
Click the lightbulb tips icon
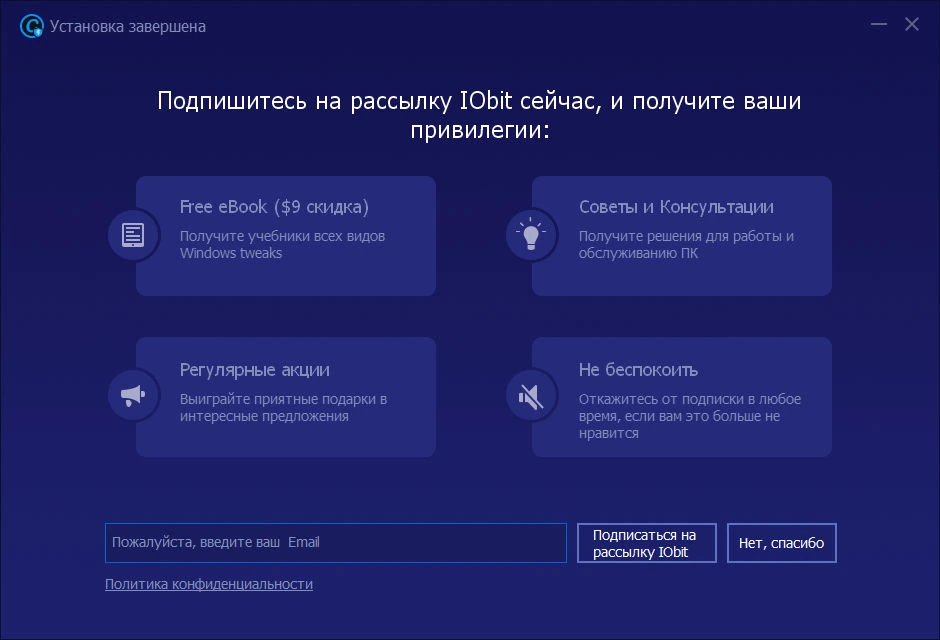pos(531,234)
